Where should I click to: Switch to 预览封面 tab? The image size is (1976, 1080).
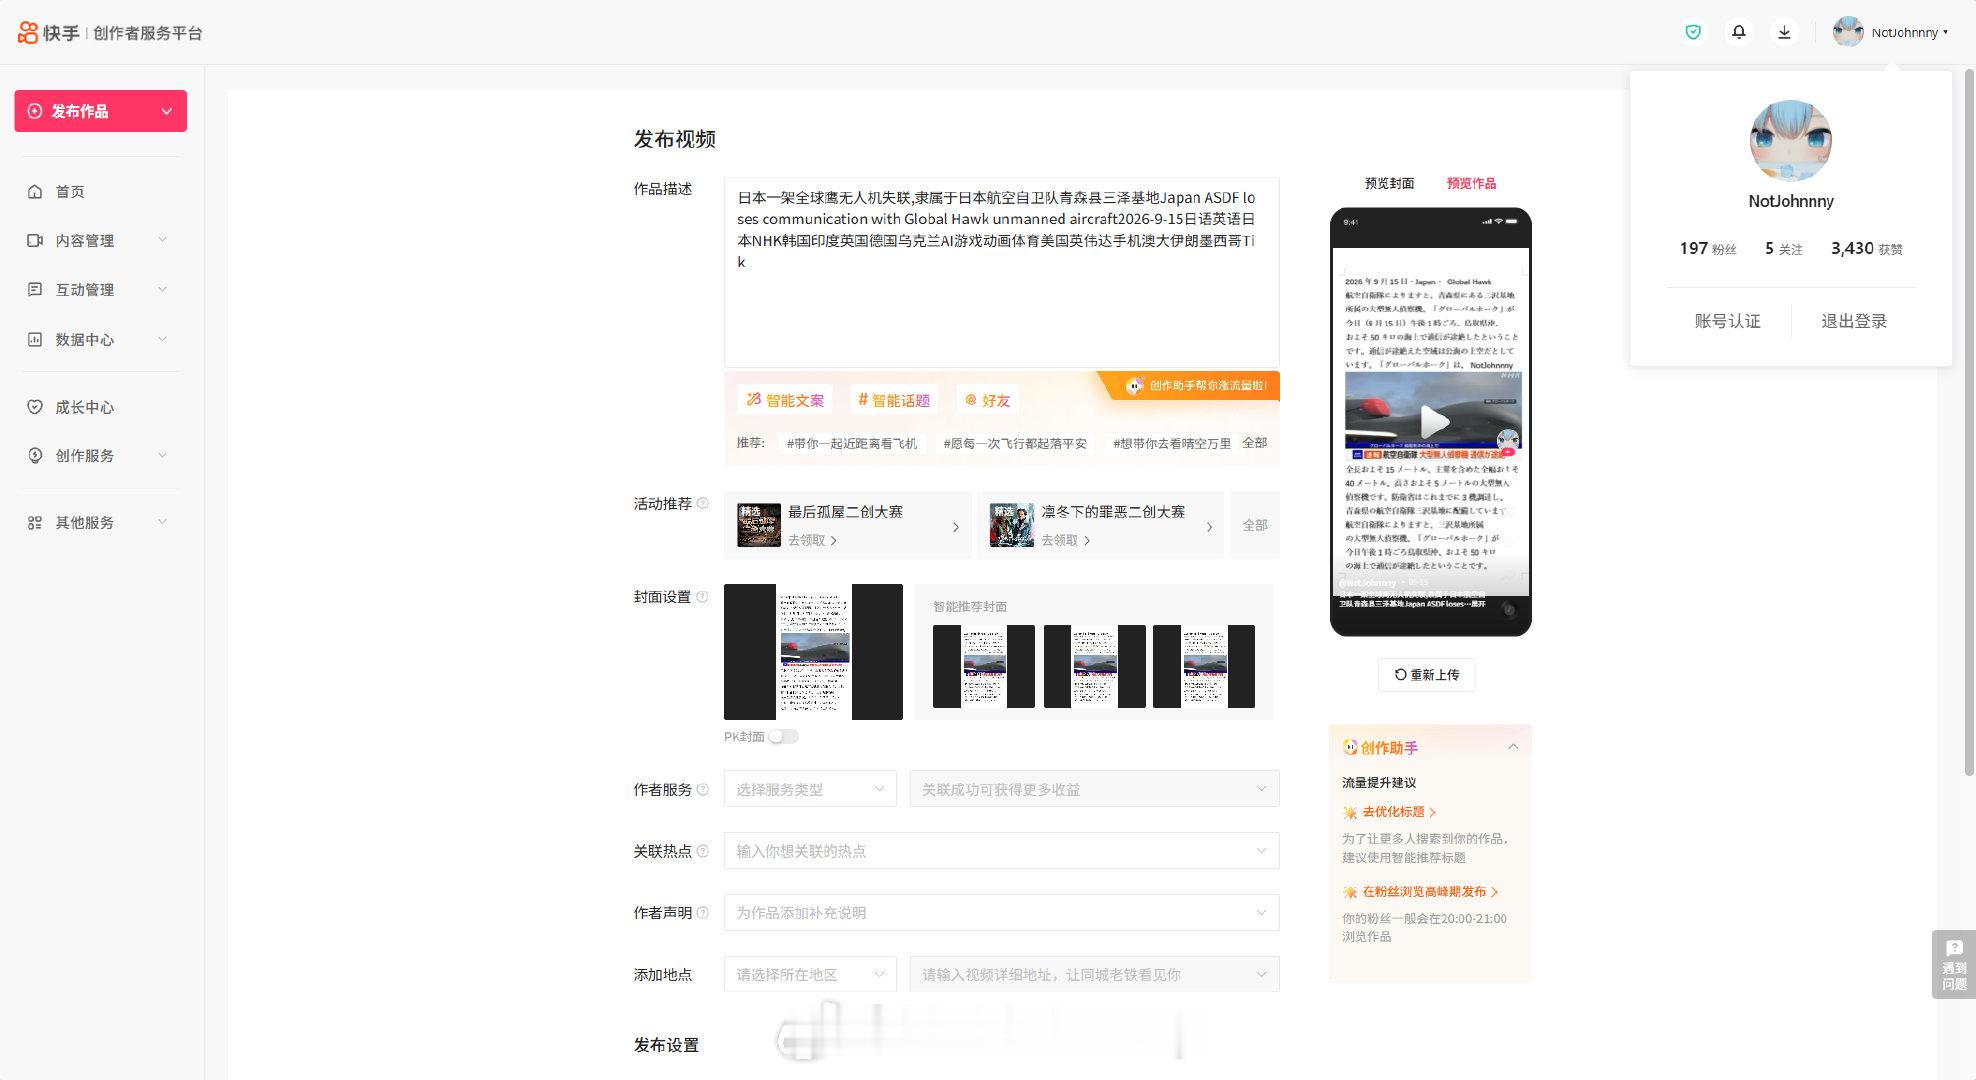1389,183
